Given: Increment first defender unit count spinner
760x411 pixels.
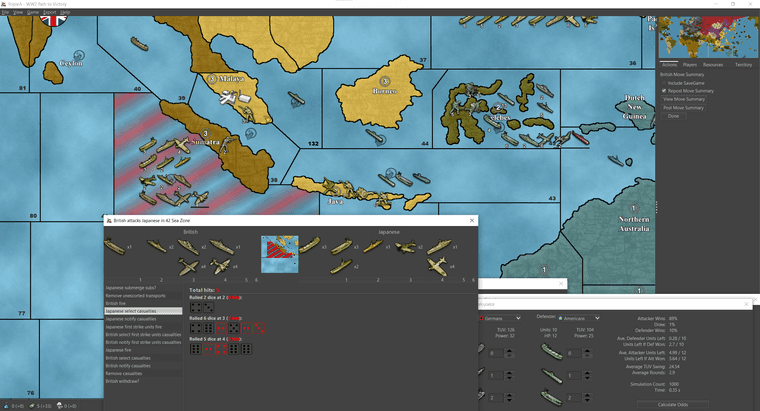Looking at the screenshot, I should [x=587, y=351].
